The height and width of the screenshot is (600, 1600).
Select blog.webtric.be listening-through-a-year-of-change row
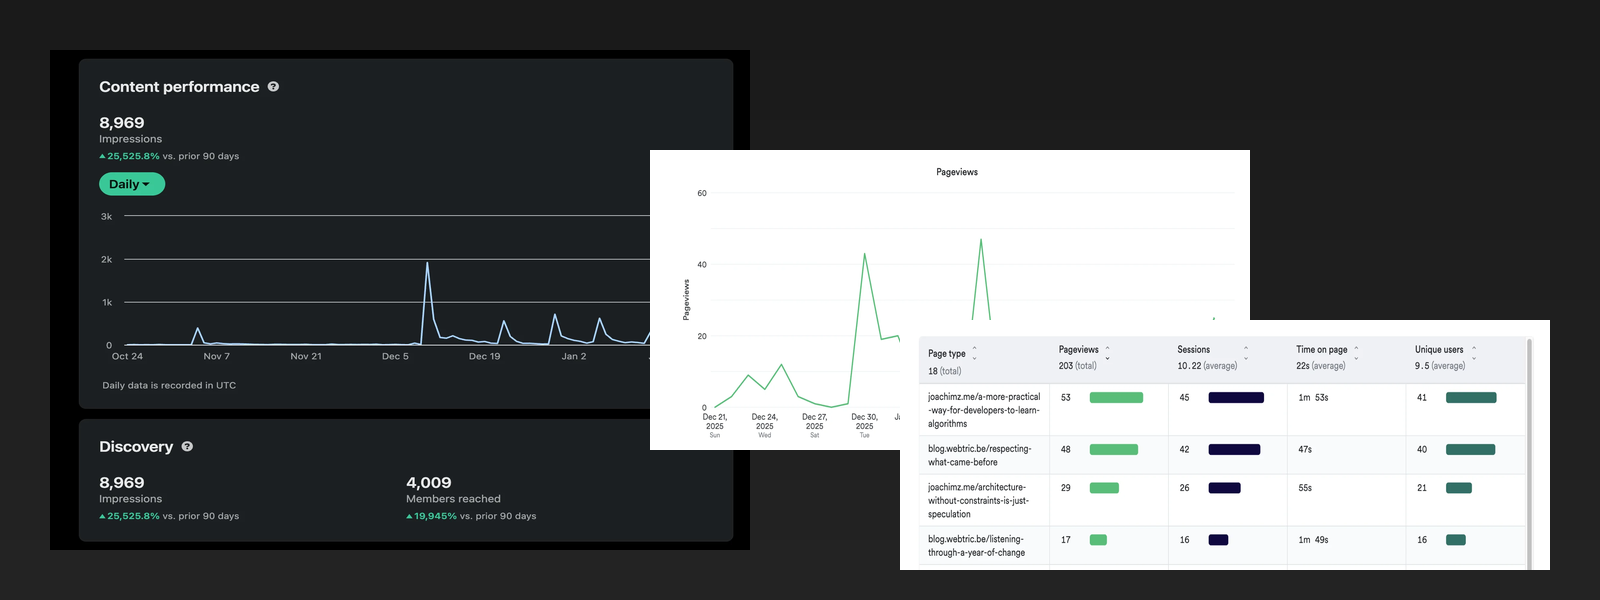pos(976,545)
